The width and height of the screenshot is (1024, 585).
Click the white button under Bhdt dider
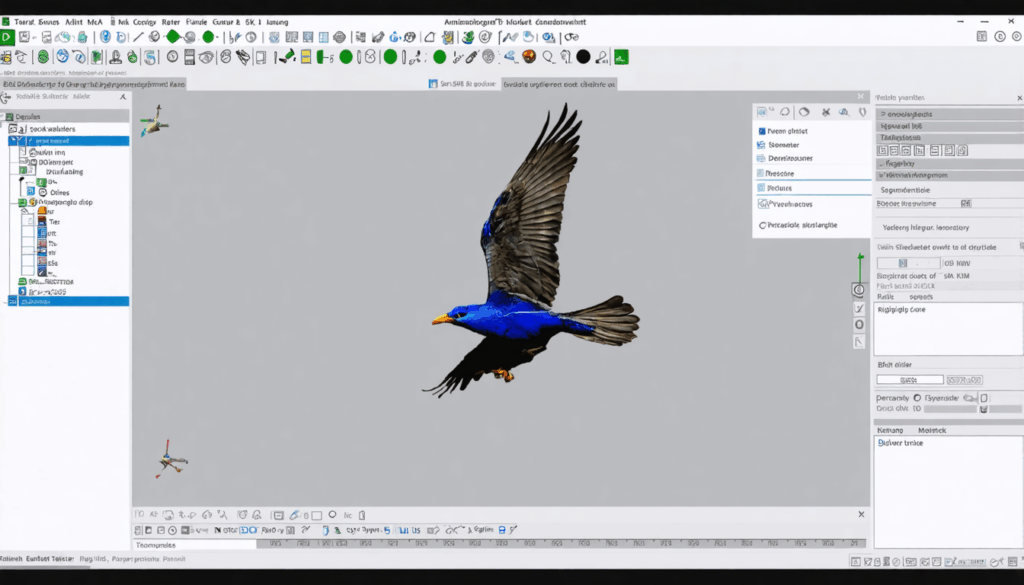(x=910, y=380)
